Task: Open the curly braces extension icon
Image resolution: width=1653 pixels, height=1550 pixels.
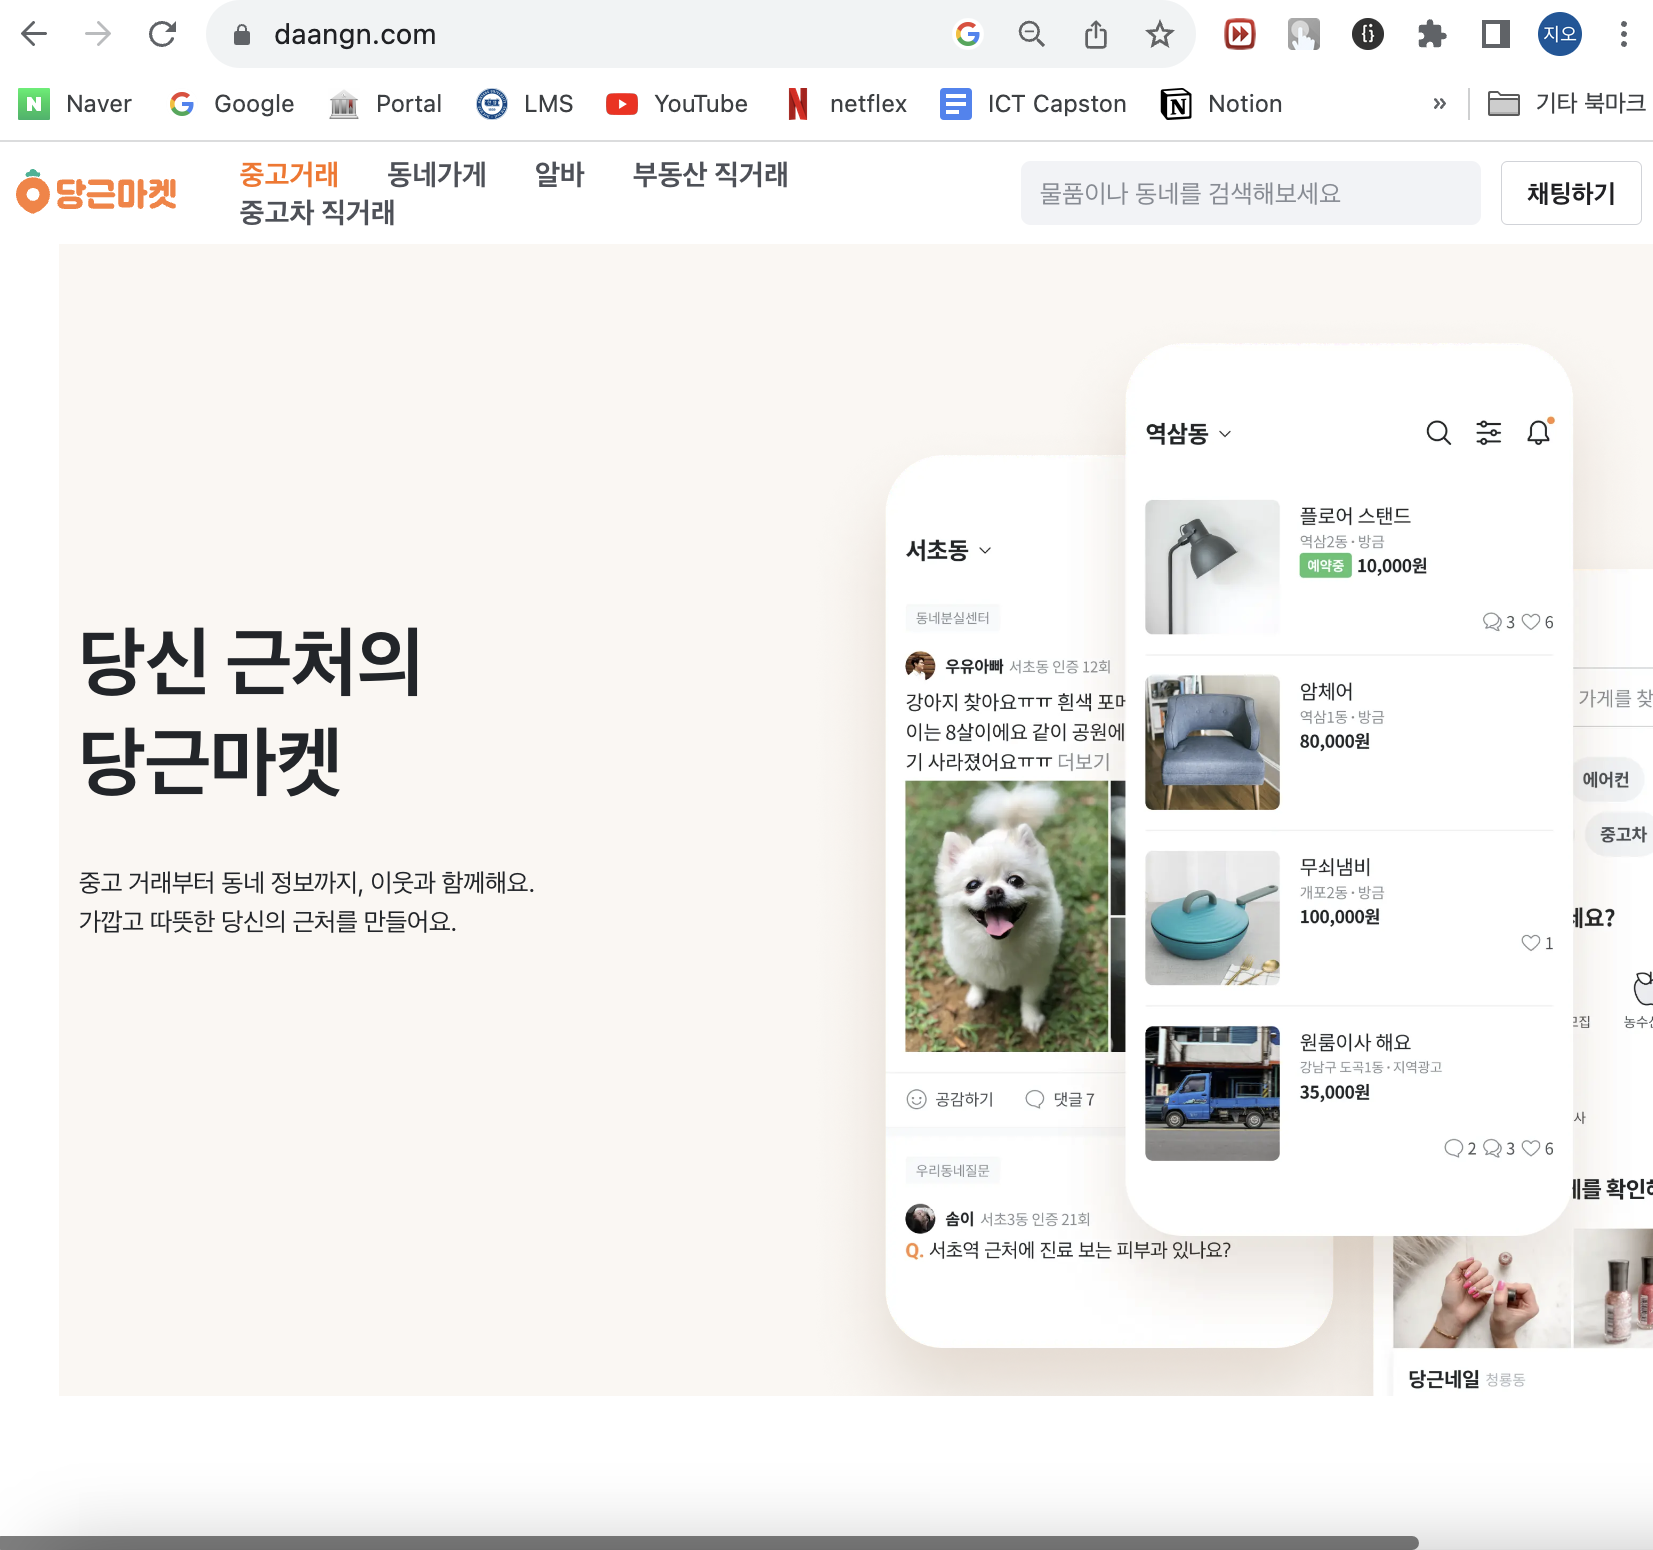Action: 1368,34
